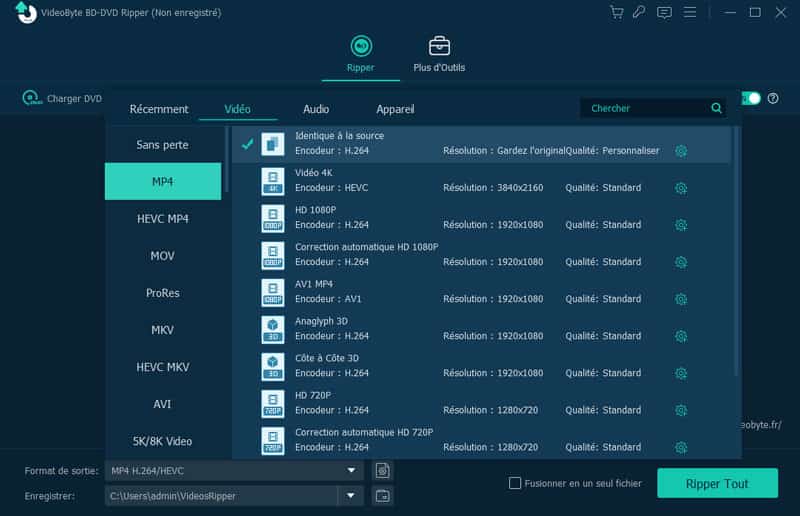Open settings gear for HD 1080P preset
Screen dimensions: 800x516
coord(681,225)
